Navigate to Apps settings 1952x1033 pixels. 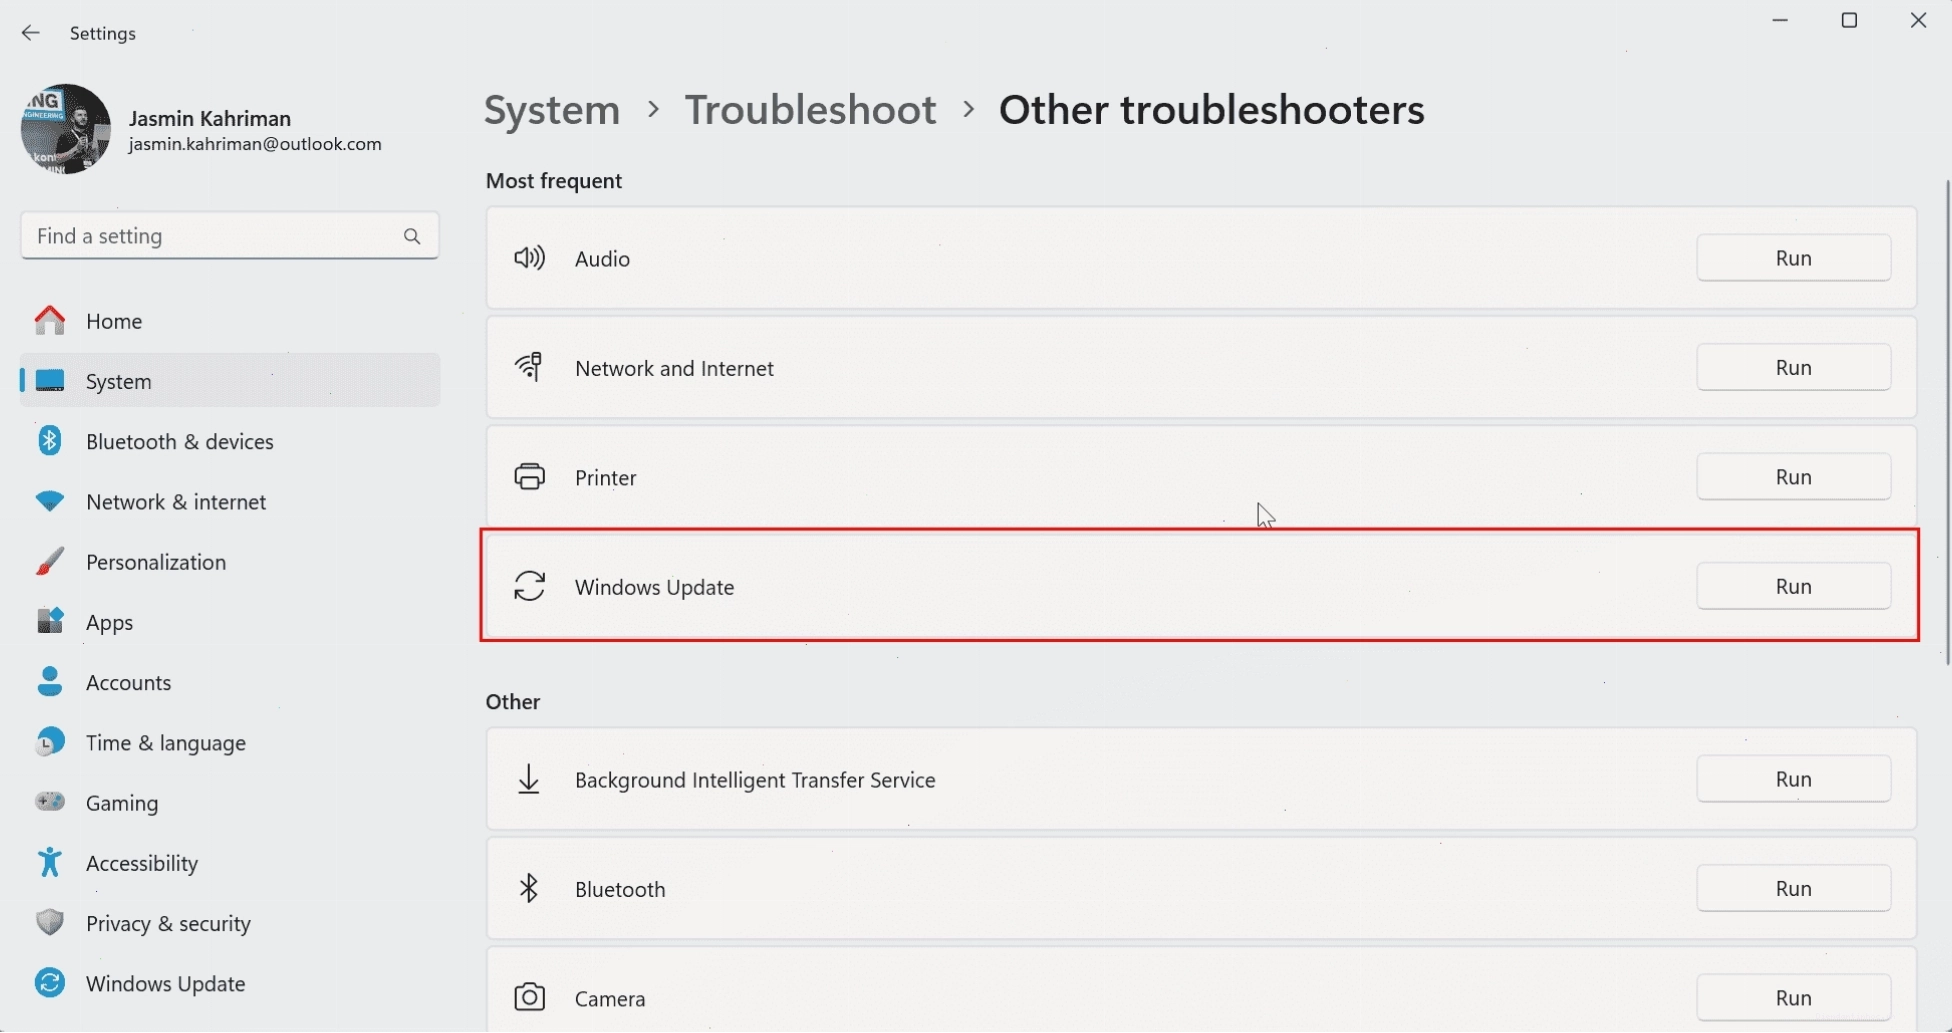coord(230,622)
